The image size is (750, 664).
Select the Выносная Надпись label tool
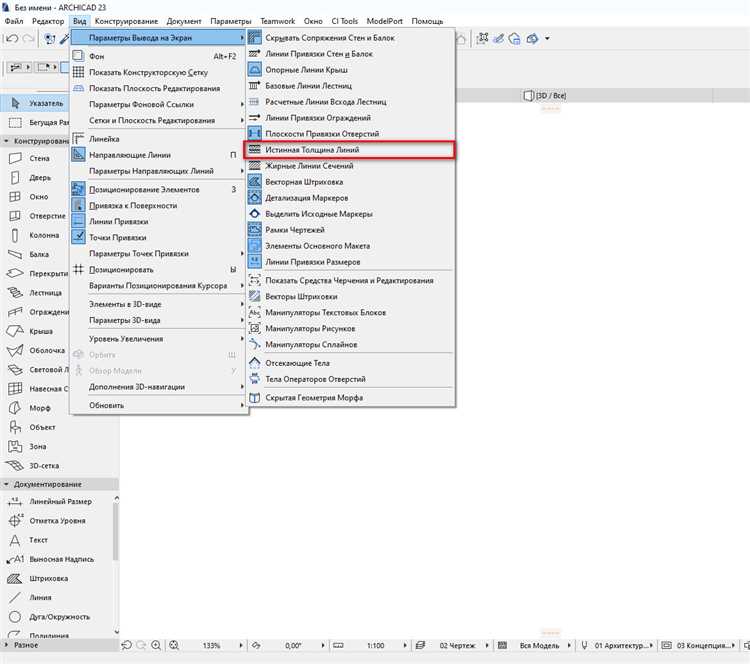click(x=57, y=559)
